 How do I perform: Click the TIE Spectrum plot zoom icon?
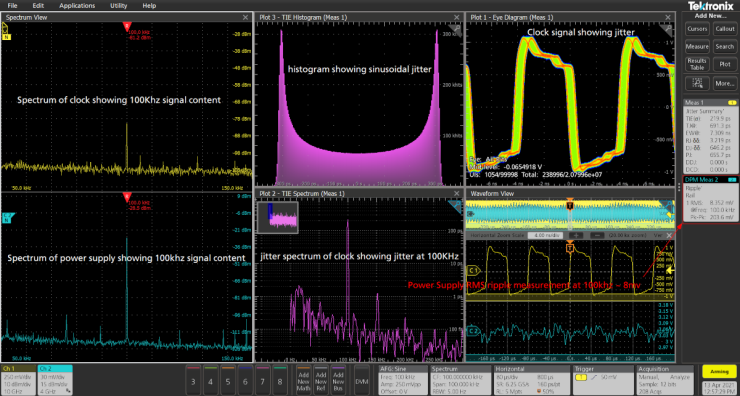pos(456,205)
